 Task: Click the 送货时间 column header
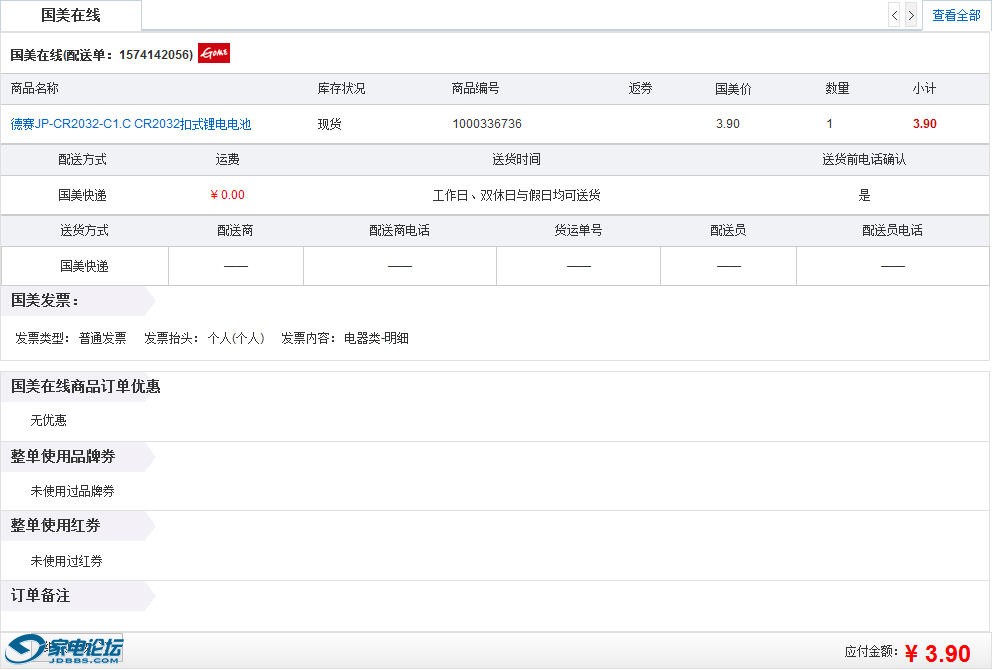coord(516,160)
